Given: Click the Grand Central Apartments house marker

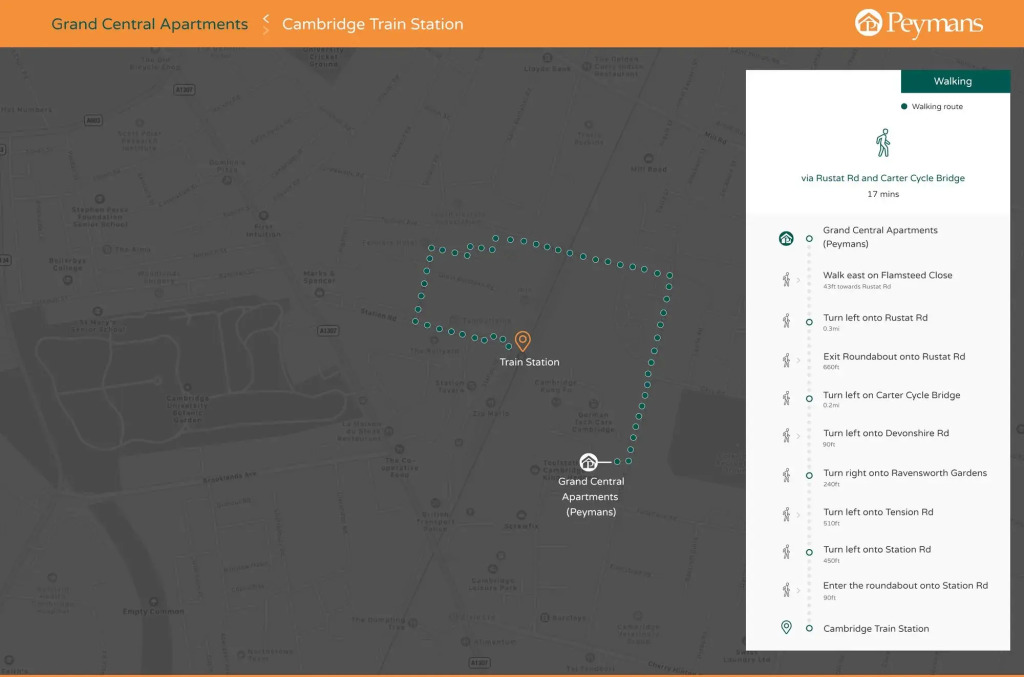Looking at the screenshot, I should pos(589,462).
